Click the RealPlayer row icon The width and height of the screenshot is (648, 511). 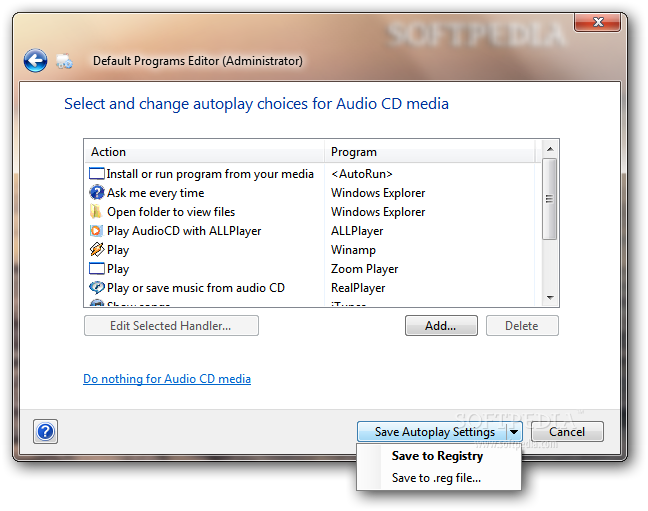[97, 287]
